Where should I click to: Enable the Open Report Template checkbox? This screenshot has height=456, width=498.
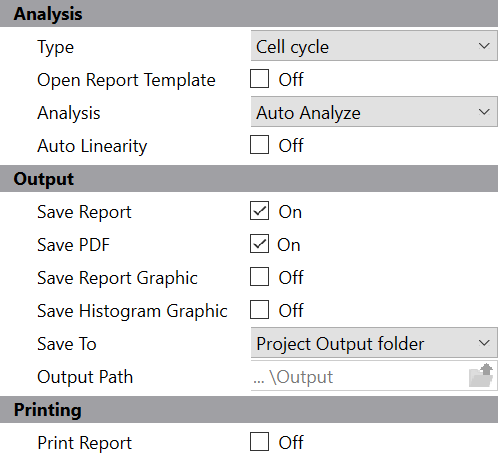point(259,79)
